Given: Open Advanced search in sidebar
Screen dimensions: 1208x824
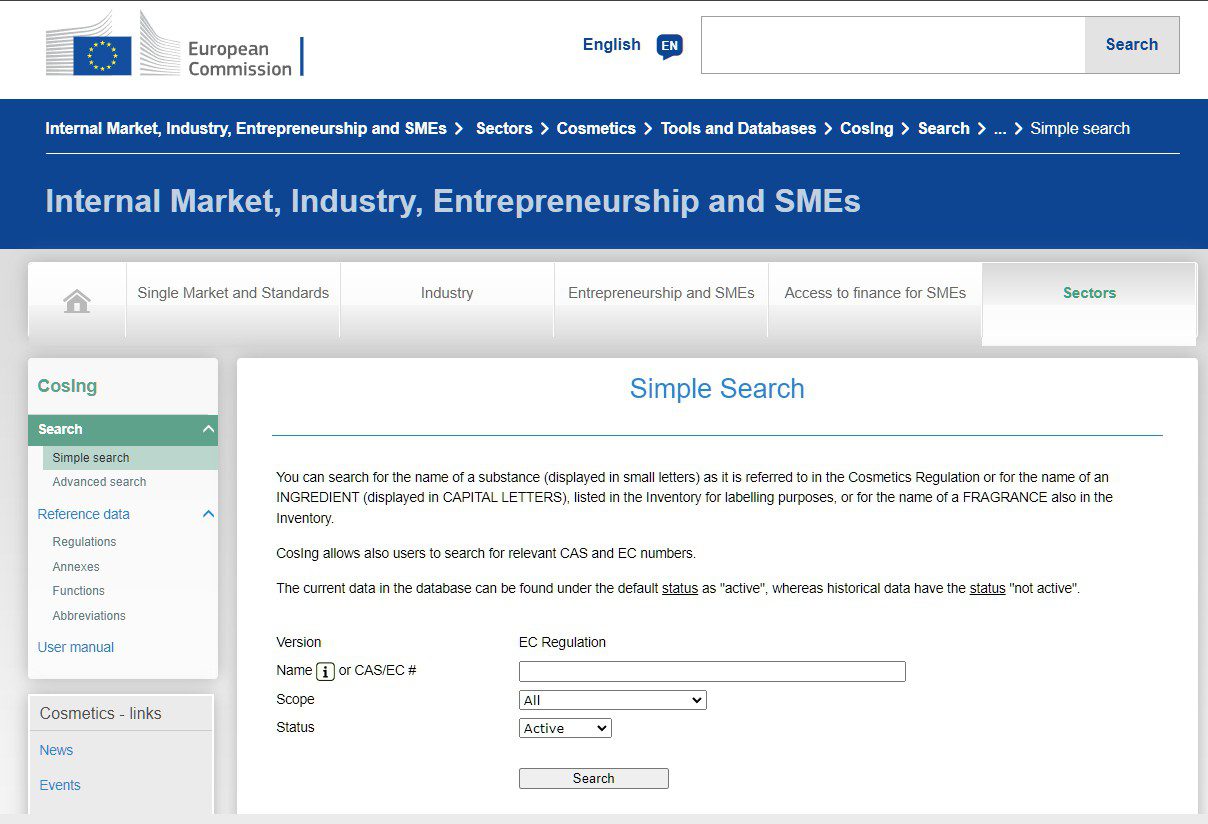Looking at the screenshot, I should 99,482.
